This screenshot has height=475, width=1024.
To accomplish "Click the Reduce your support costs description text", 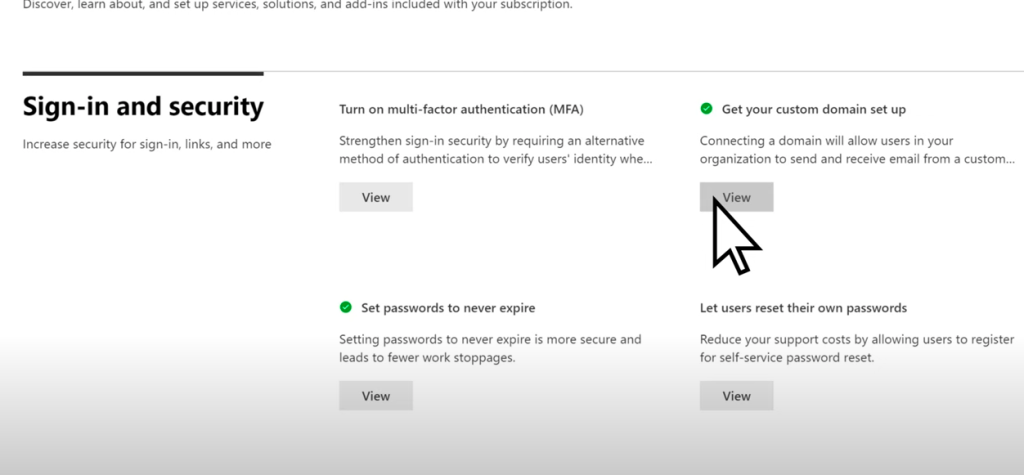I will click(x=857, y=348).
